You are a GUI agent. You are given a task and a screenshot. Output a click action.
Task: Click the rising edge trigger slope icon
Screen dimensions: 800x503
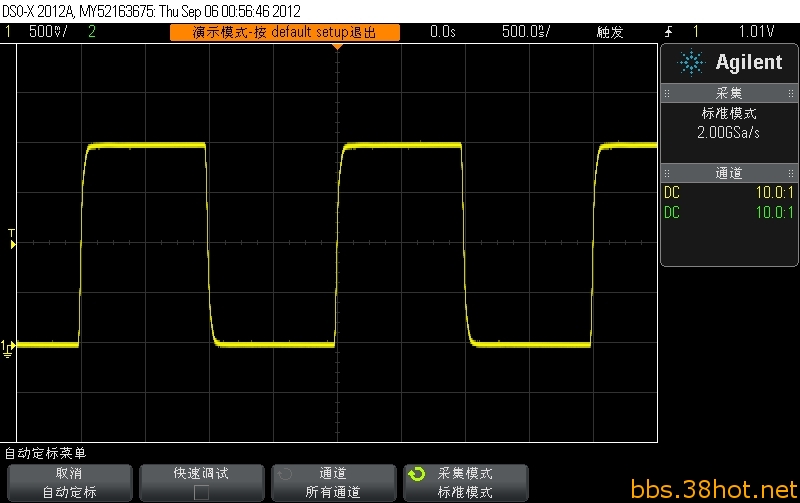[668, 32]
